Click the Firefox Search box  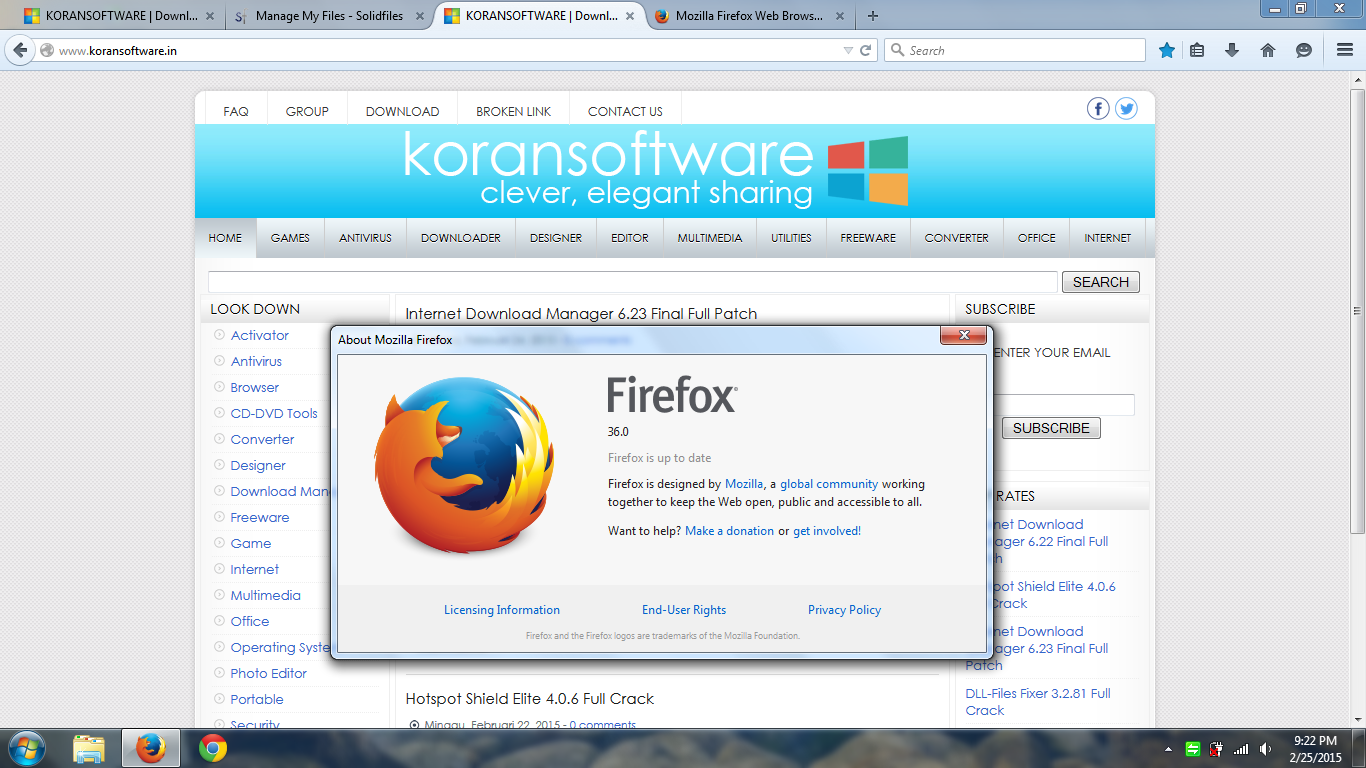(x=1014, y=50)
